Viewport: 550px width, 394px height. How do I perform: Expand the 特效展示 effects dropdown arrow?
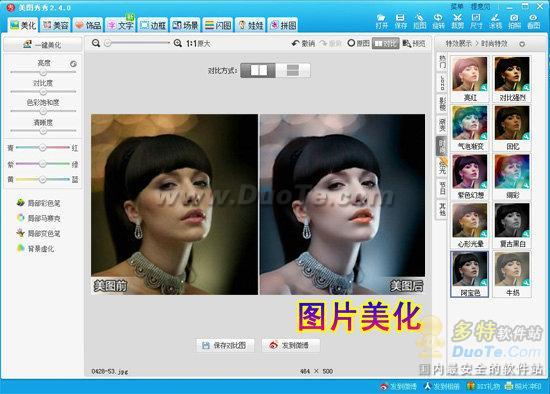(522, 44)
